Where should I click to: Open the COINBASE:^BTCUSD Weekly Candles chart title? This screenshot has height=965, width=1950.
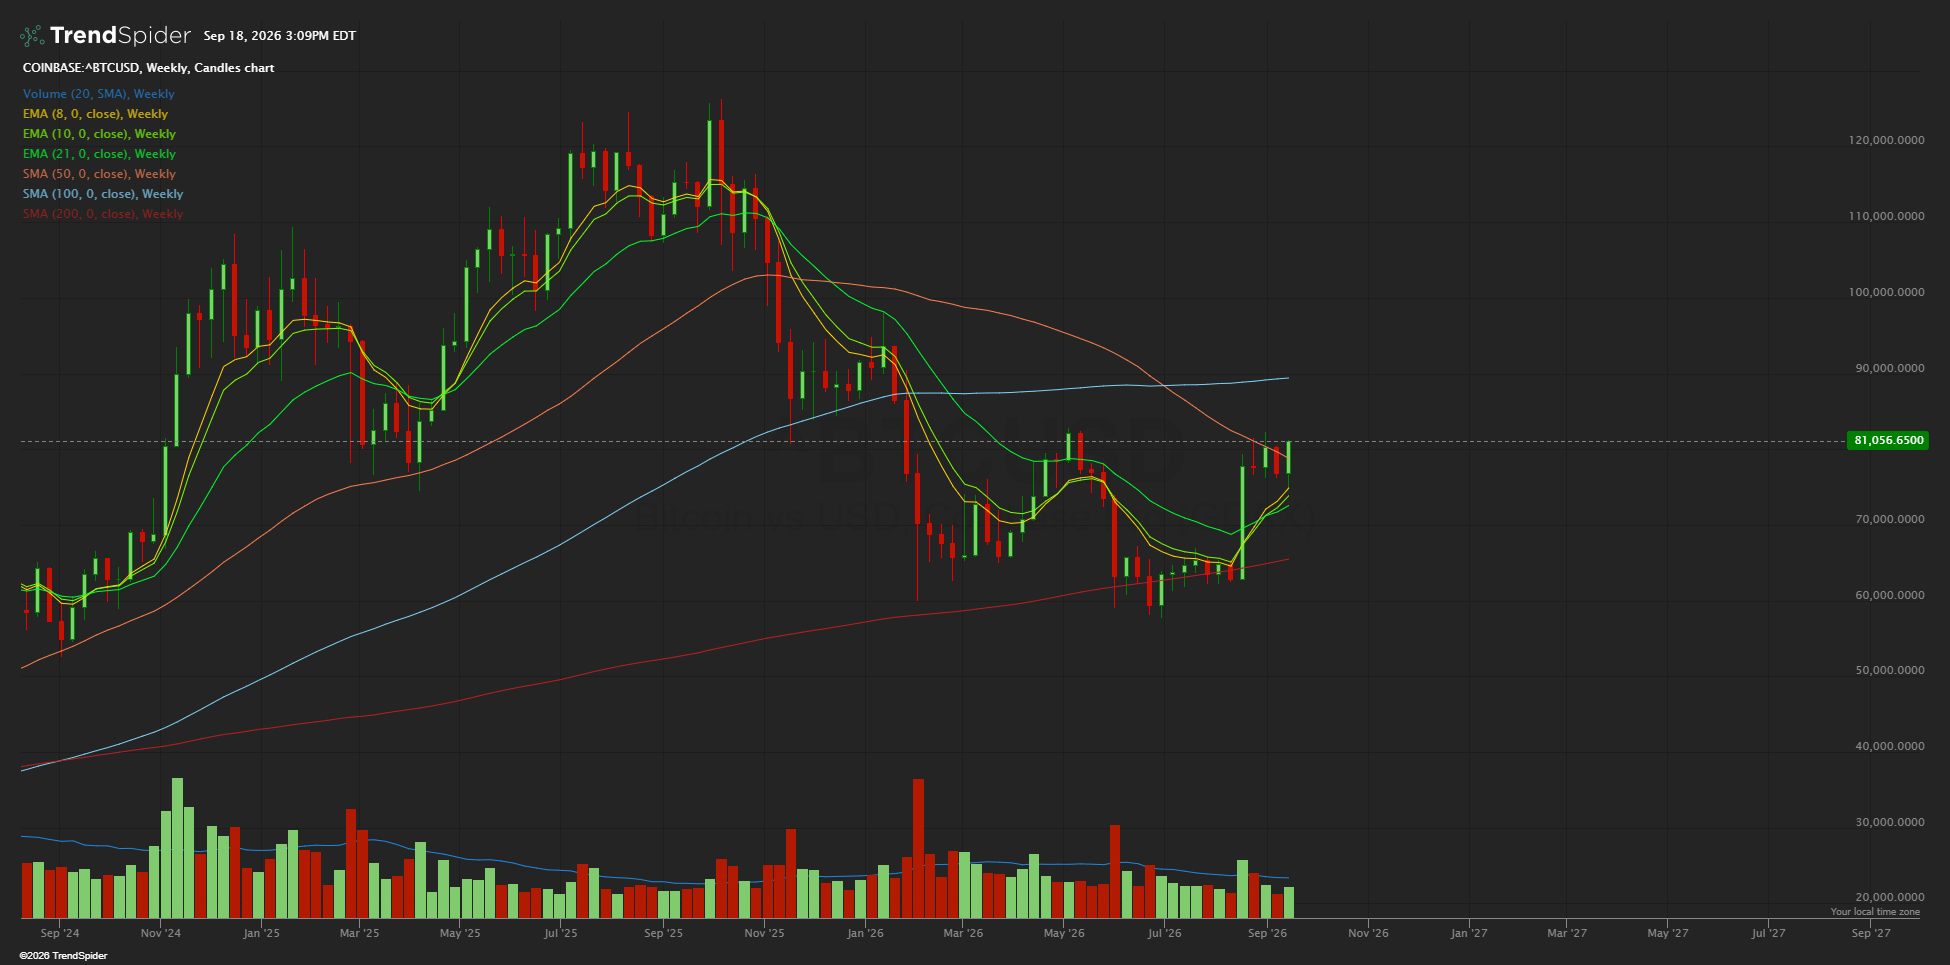coord(148,68)
